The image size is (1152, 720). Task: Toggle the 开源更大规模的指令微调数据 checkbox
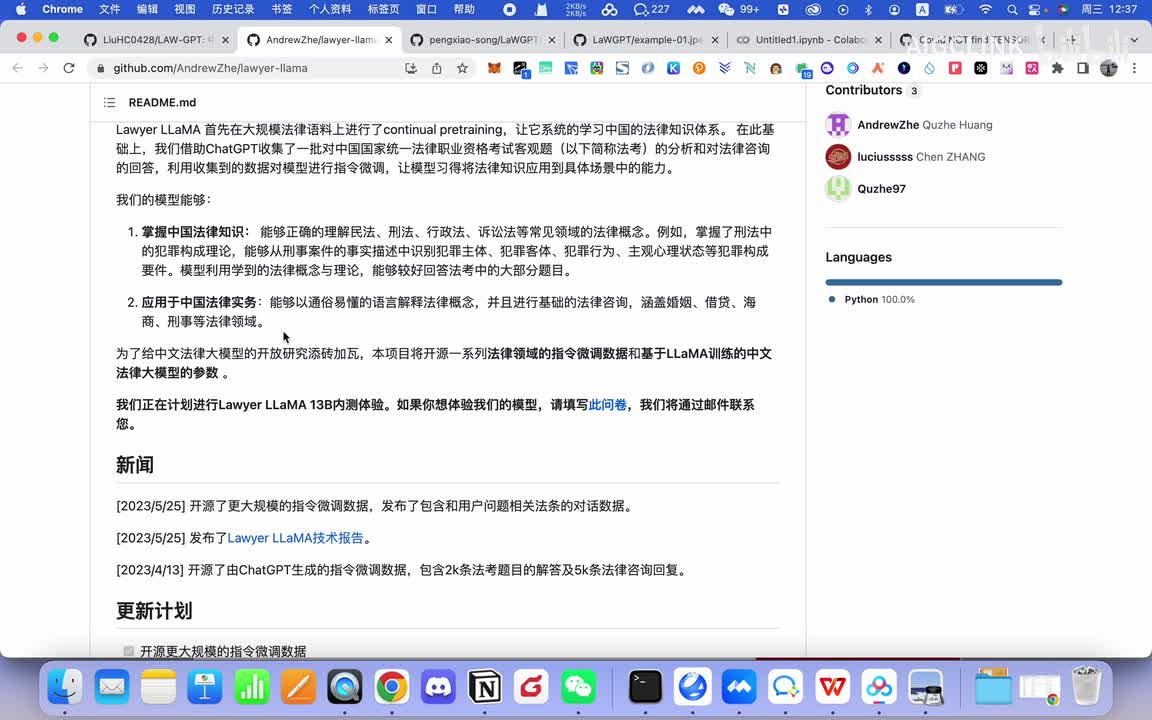coord(129,651)
